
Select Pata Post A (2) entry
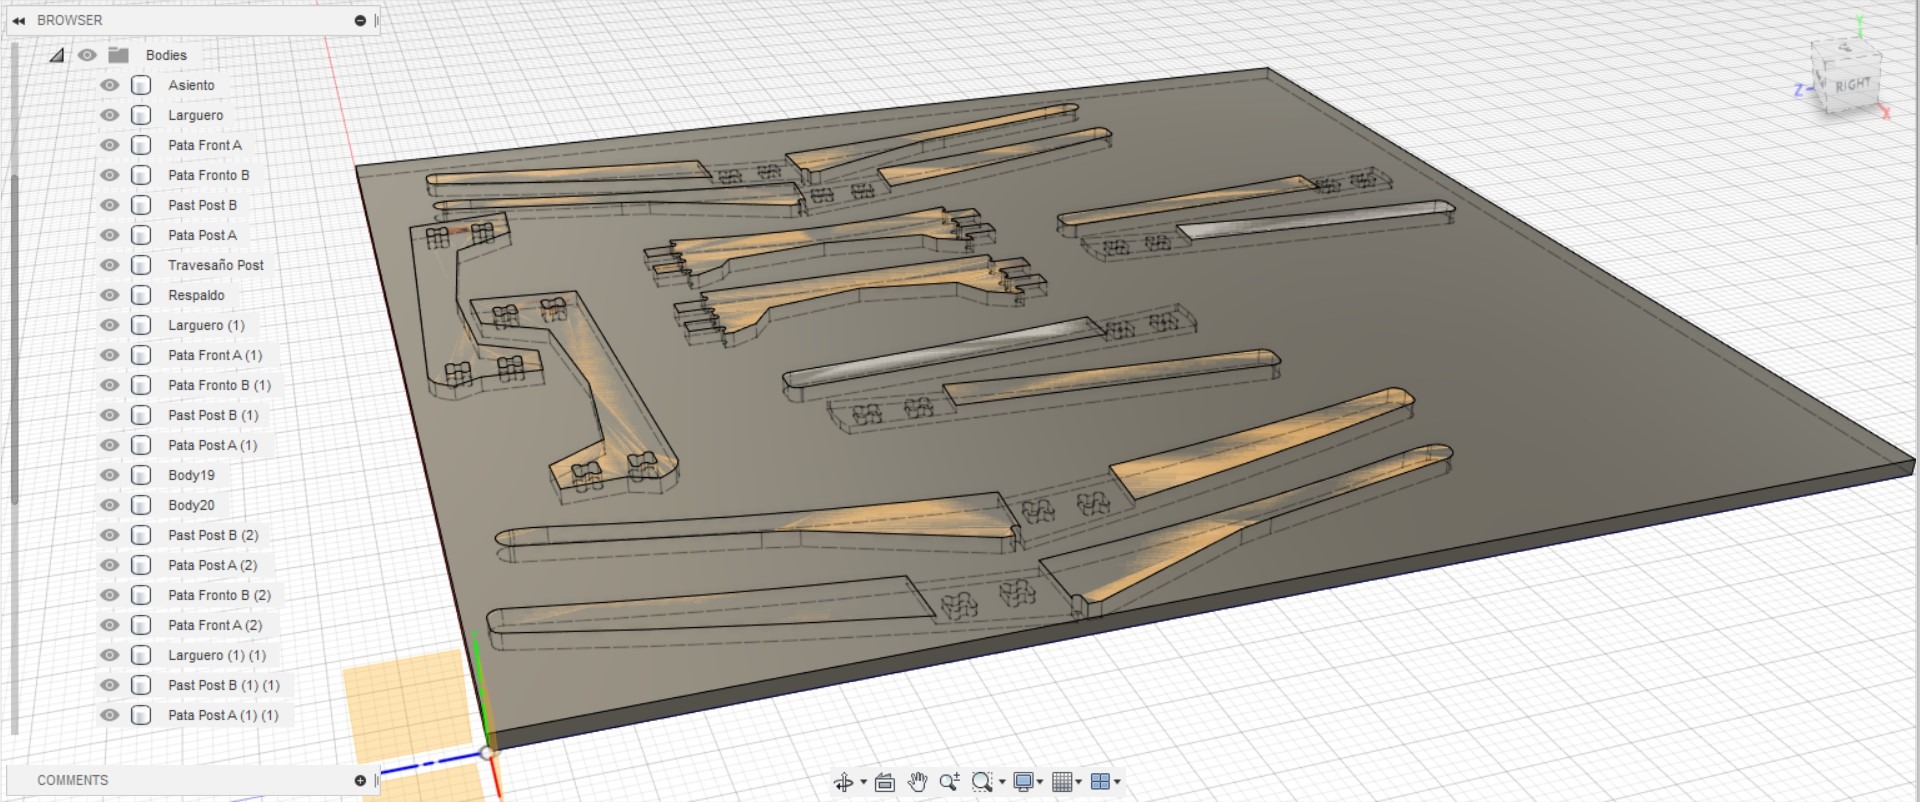(x=212, y=565)
